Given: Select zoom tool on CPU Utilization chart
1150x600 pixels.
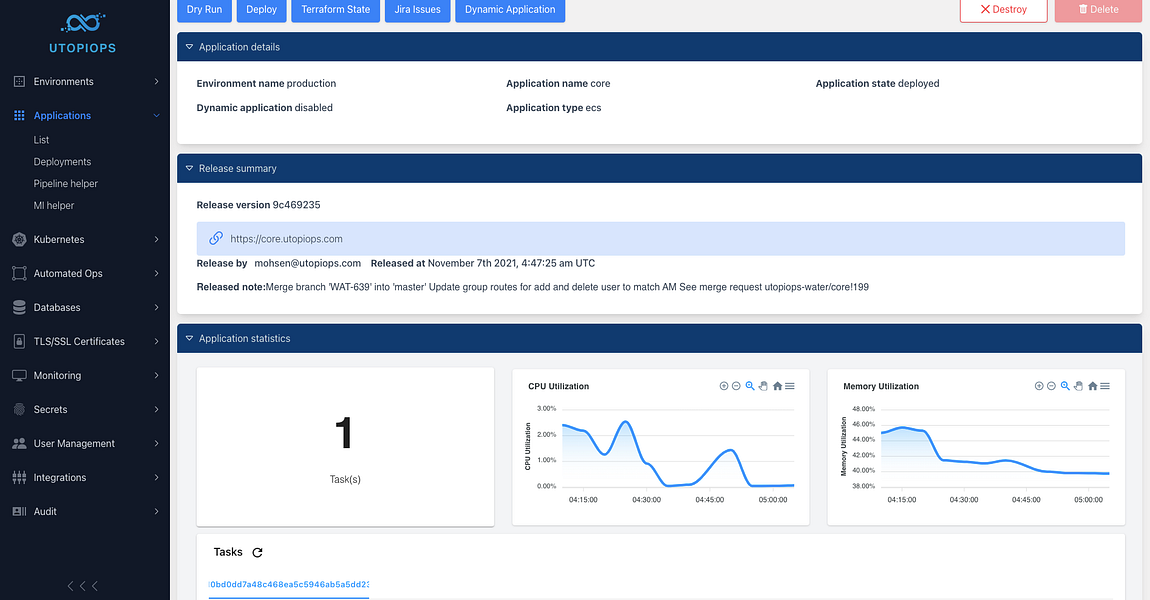Looking at the screenshot, I should (x=750, y=386).
